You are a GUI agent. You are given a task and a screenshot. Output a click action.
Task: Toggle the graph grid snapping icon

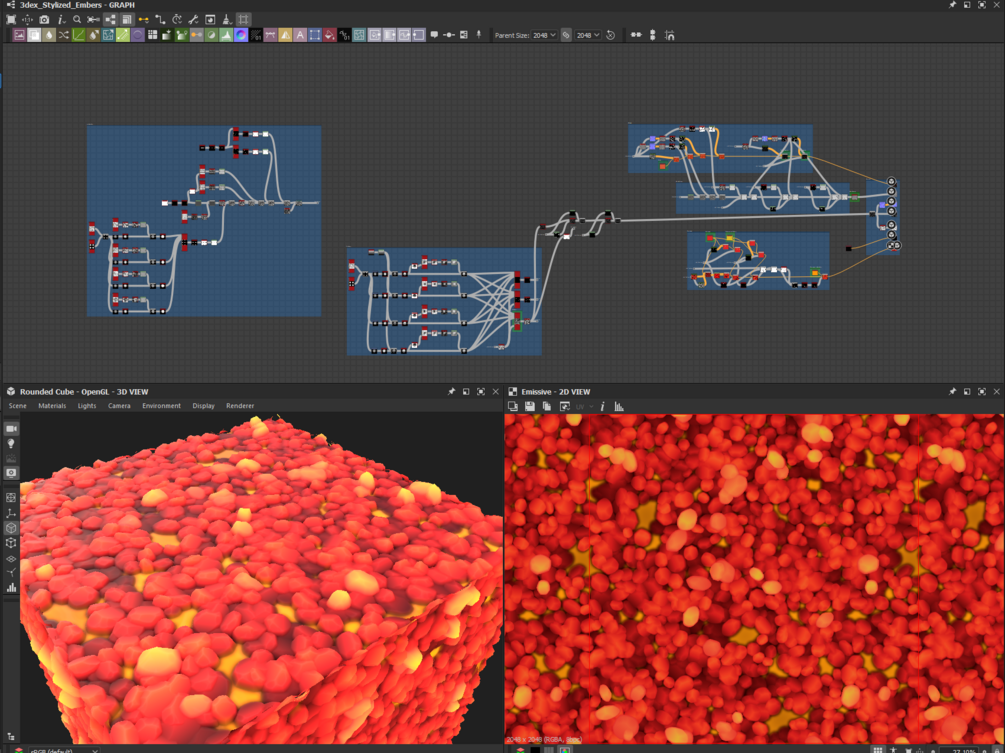click(x=244, y=20)
